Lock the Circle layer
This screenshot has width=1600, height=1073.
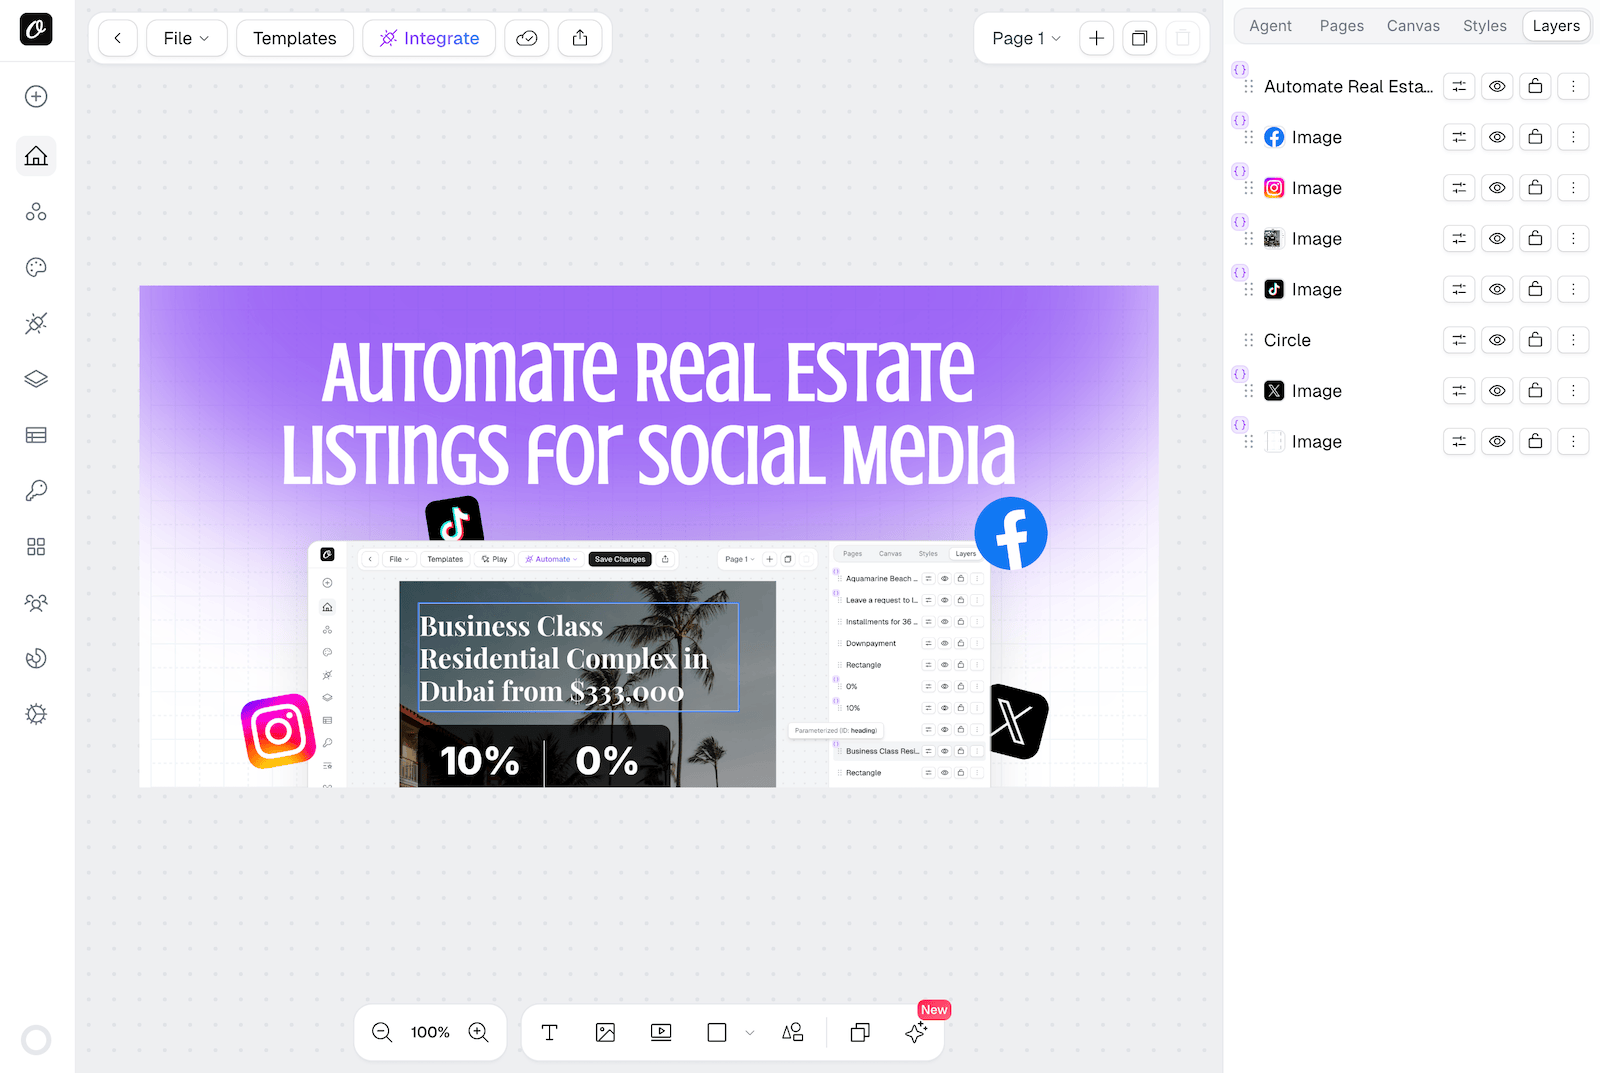click(x=1535, y=340)
